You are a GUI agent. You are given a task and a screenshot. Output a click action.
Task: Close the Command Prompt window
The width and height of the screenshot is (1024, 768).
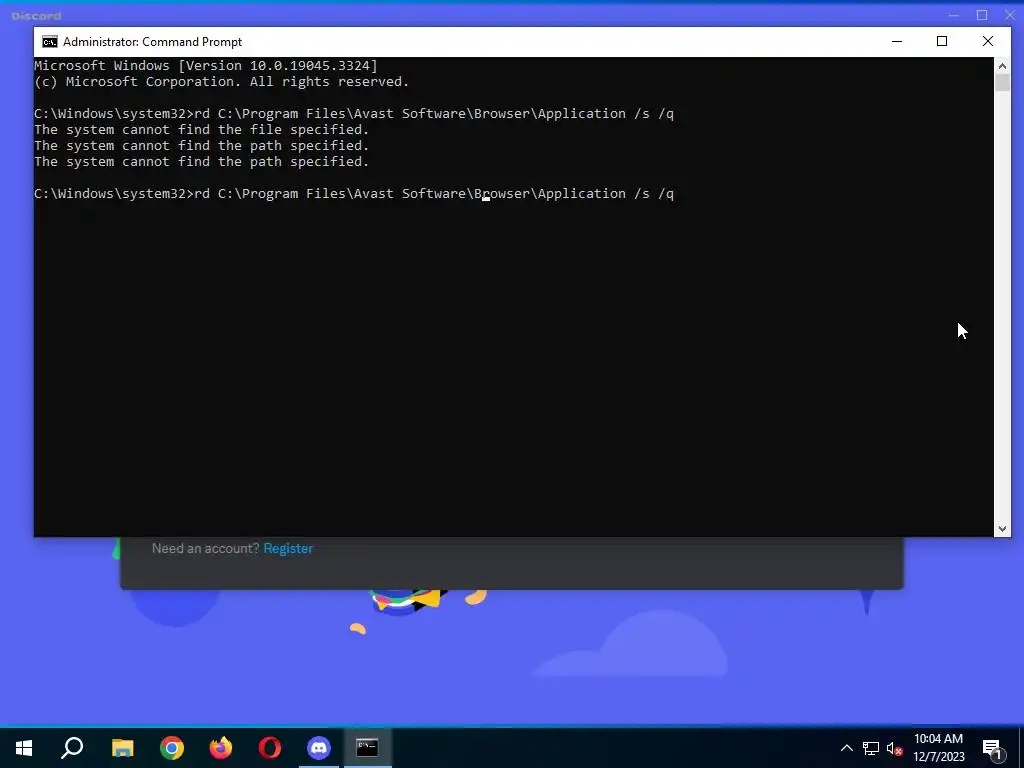(988, 41)
